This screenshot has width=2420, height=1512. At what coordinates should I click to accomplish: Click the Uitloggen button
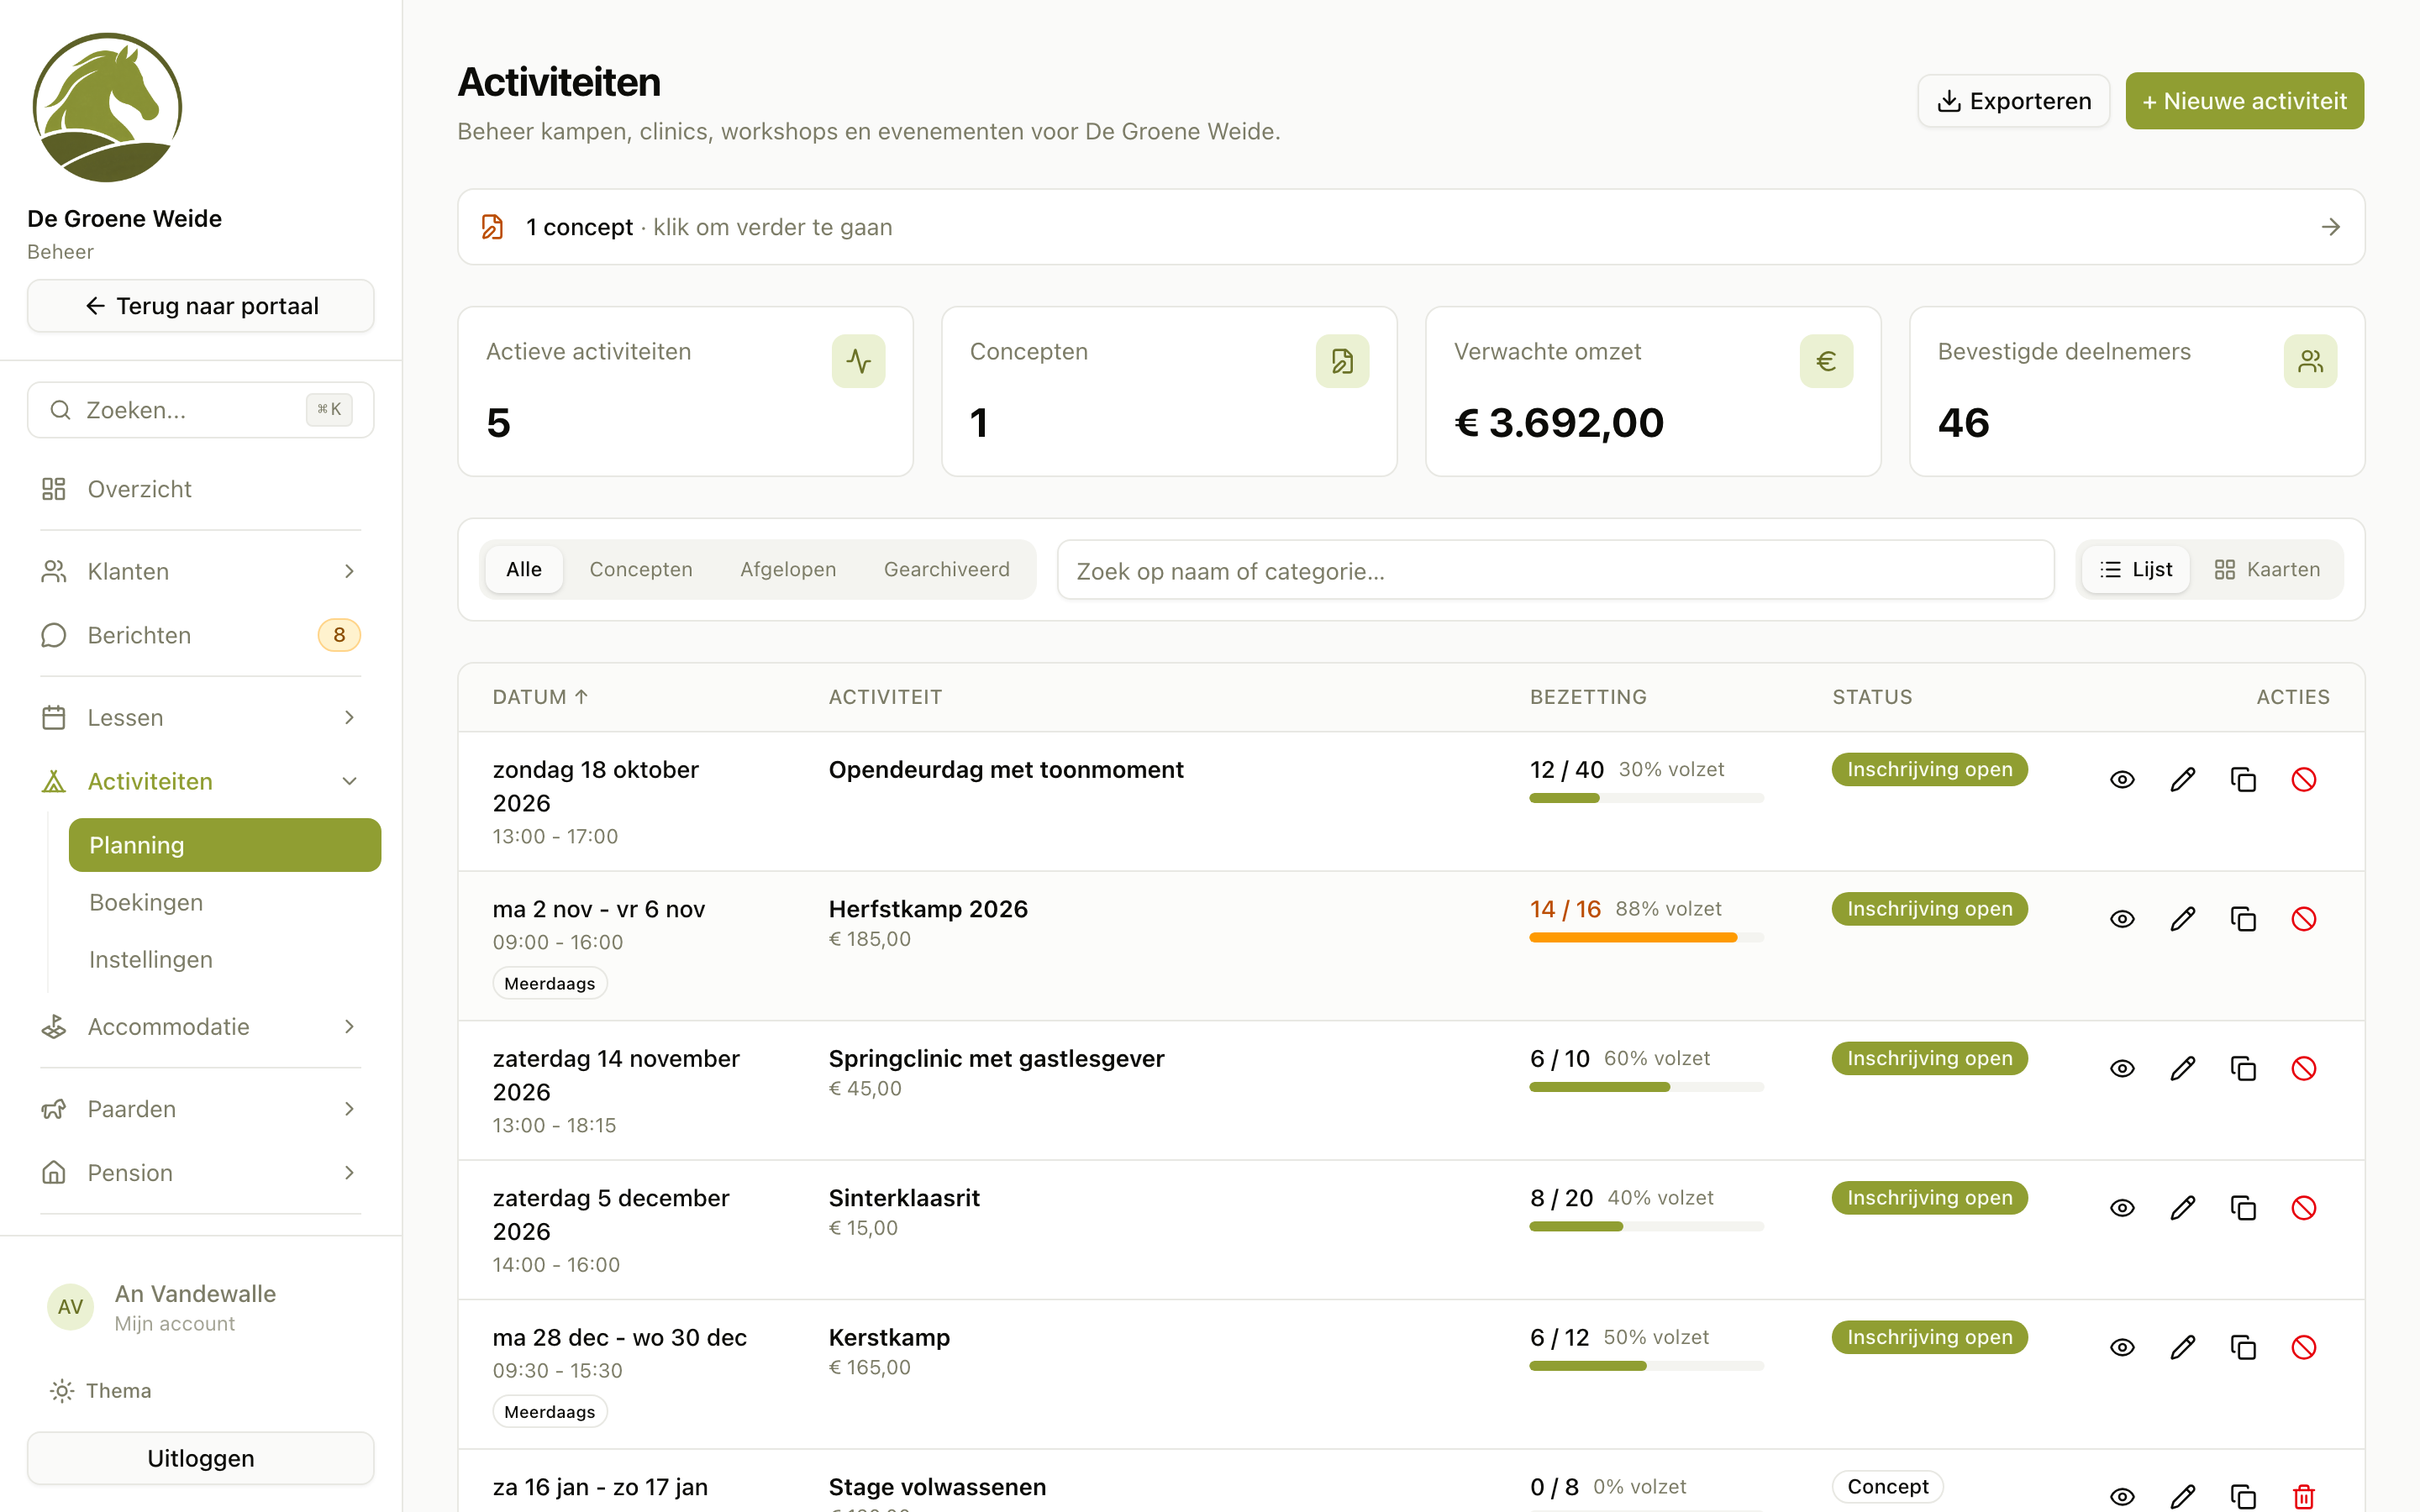click(201, 1458)
